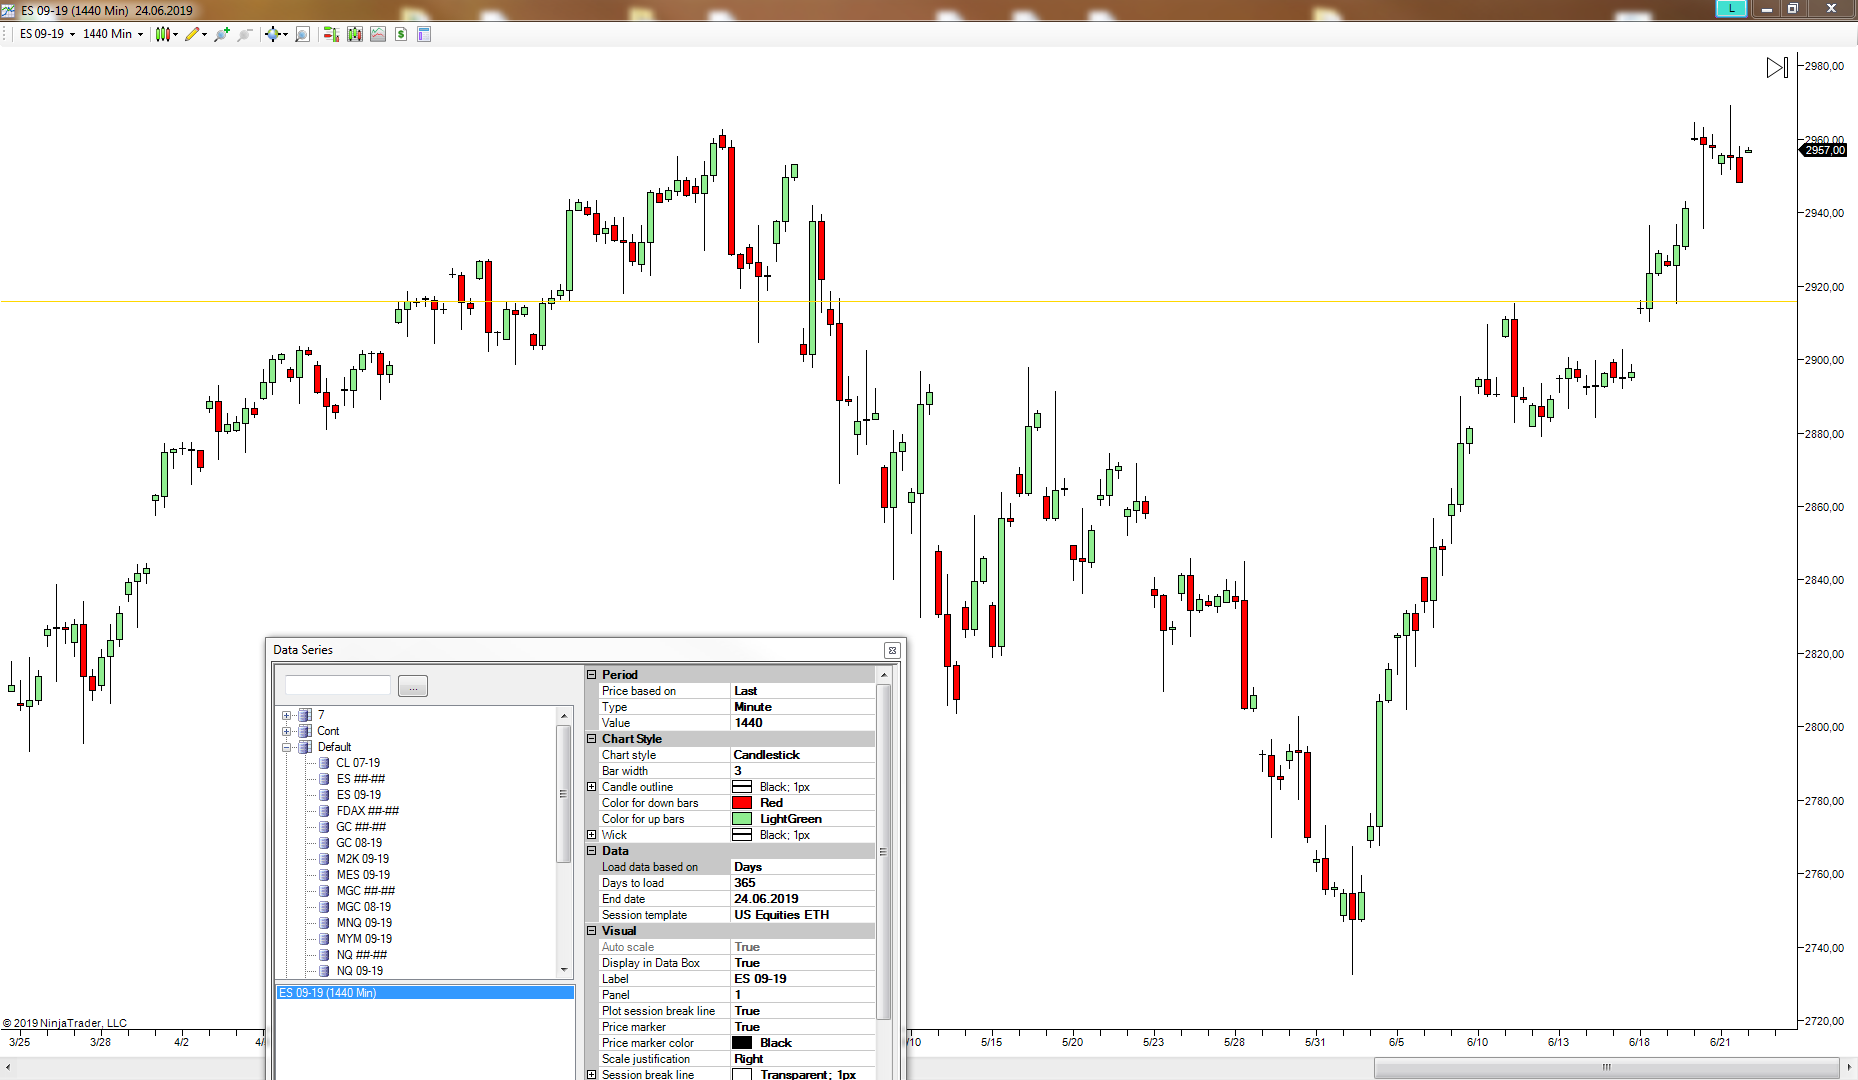This screenshot has height=1080, width=1858.
Task: Click the ellipsis browse button
Action: click(413, 686)
